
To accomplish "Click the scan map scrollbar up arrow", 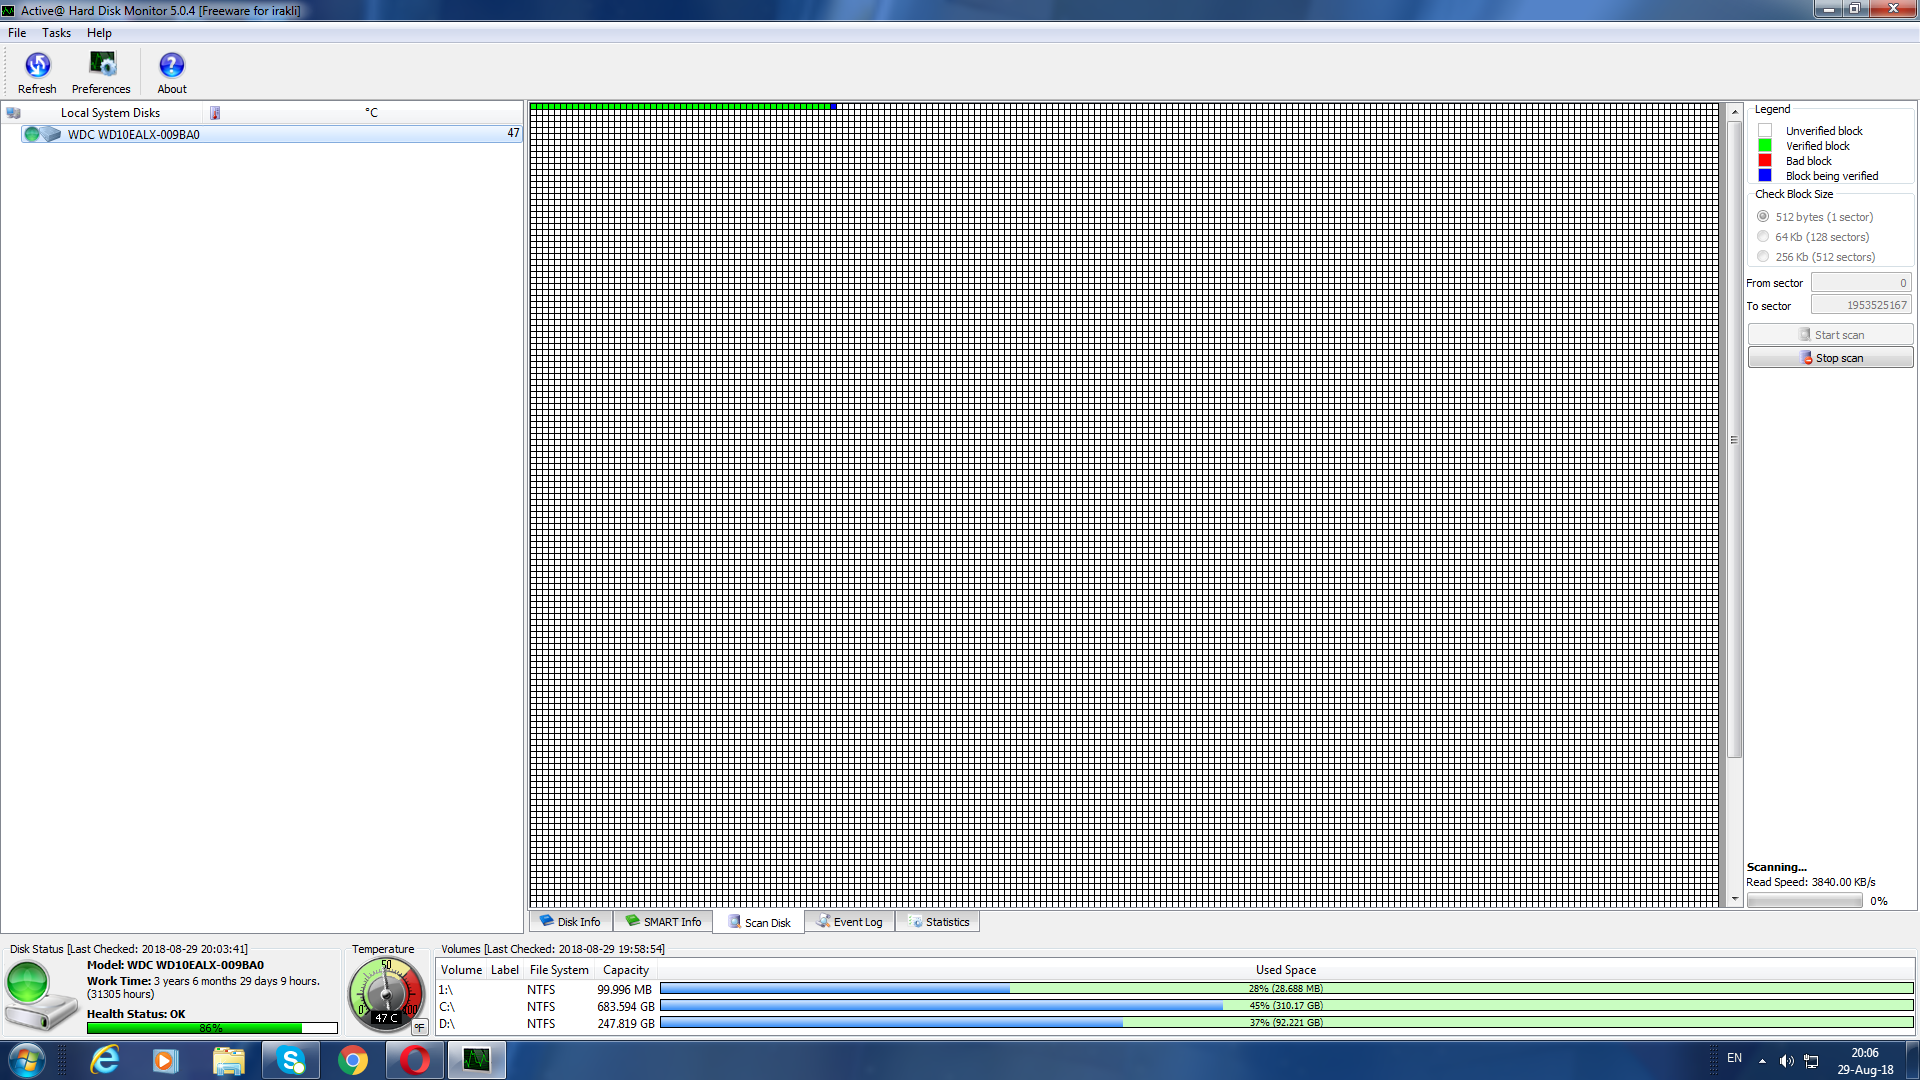I will [x=1735, y=112].
